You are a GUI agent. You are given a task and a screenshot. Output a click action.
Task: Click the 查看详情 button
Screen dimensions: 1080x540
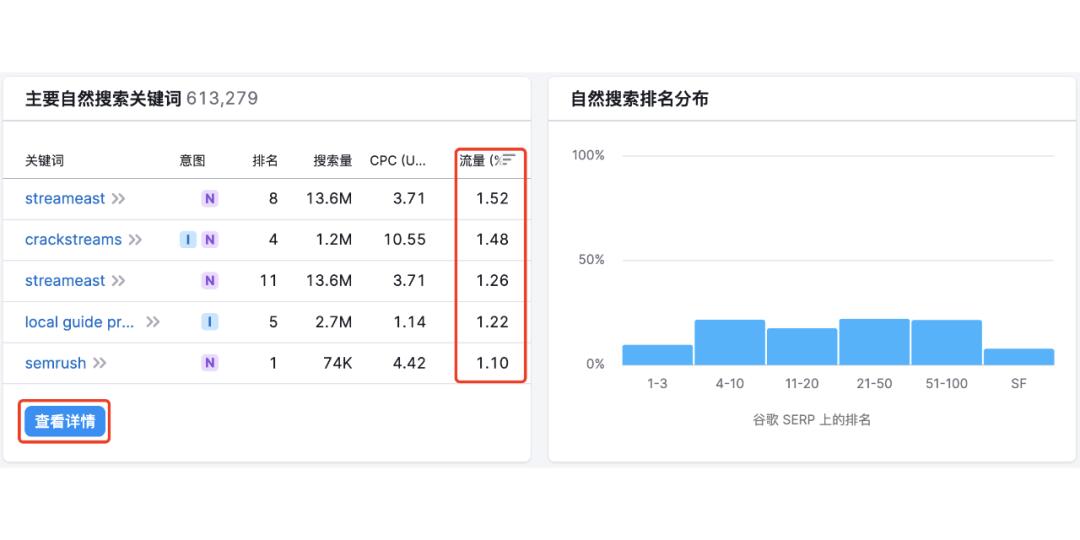pos(65,422)
